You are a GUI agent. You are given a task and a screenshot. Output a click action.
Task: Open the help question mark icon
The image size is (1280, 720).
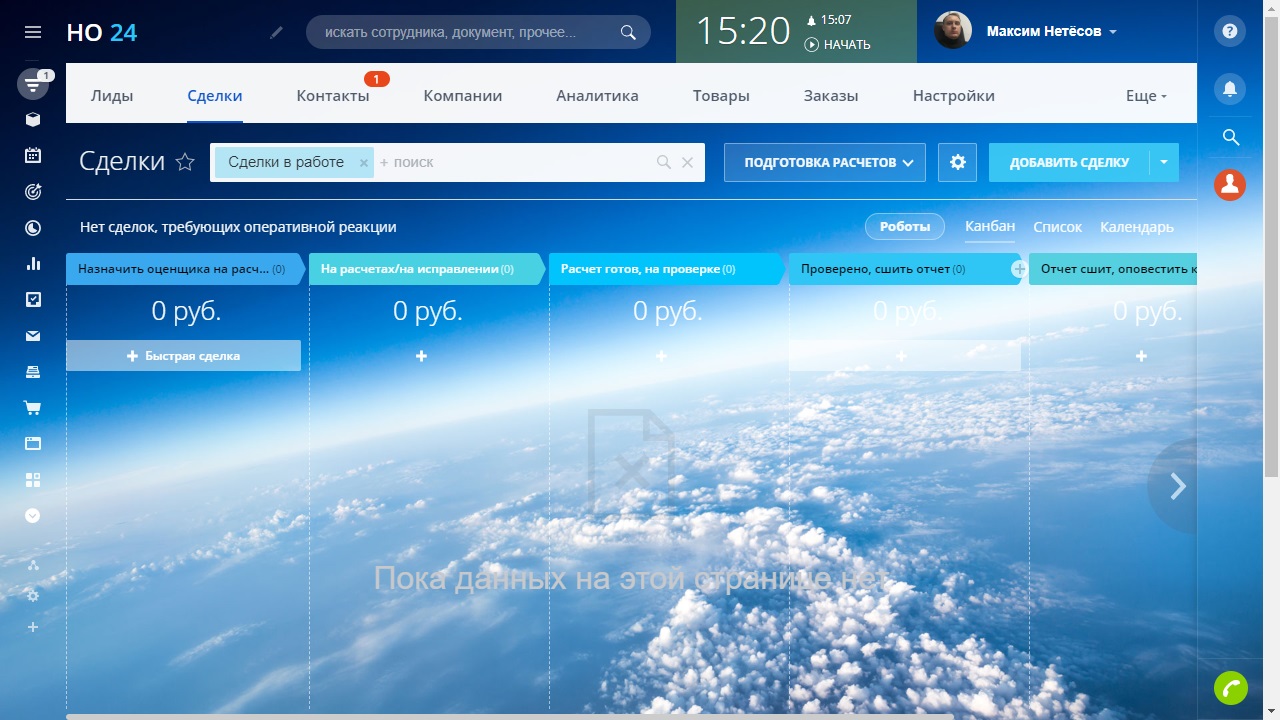pyautogui.click(x=1230, y=32)
